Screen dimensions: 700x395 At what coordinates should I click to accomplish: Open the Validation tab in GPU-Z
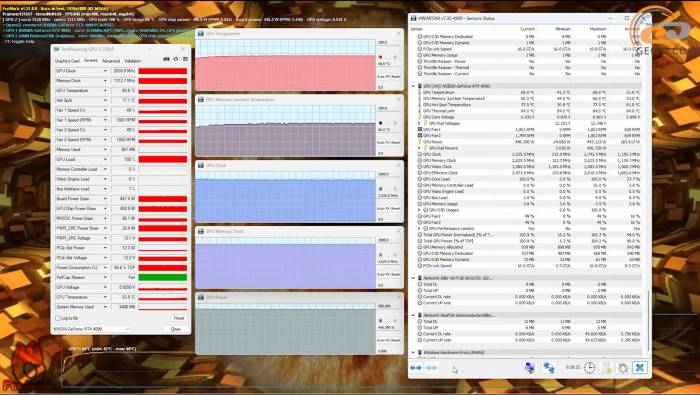[133, 61]
